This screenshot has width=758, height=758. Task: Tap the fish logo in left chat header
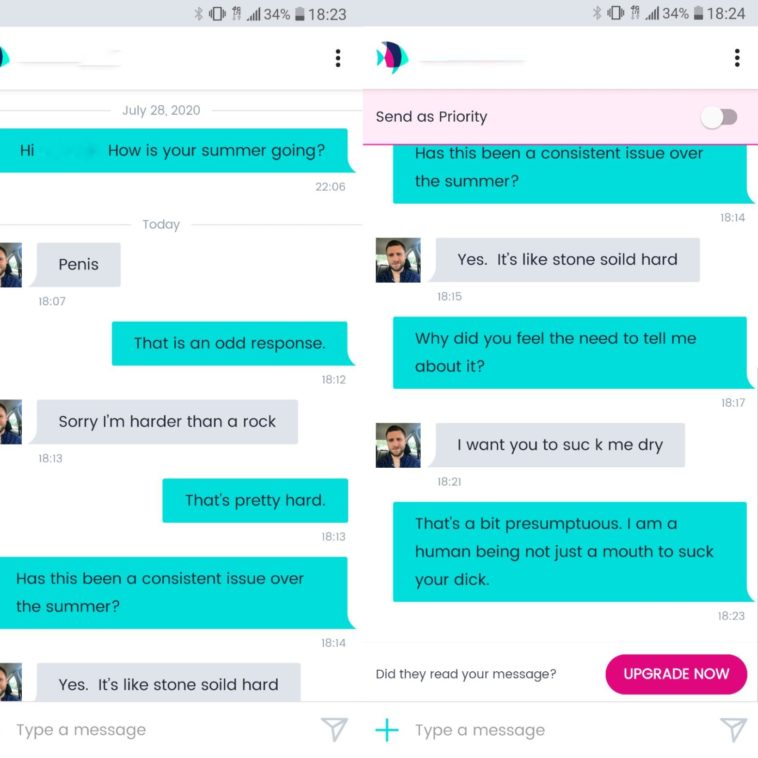5,58
